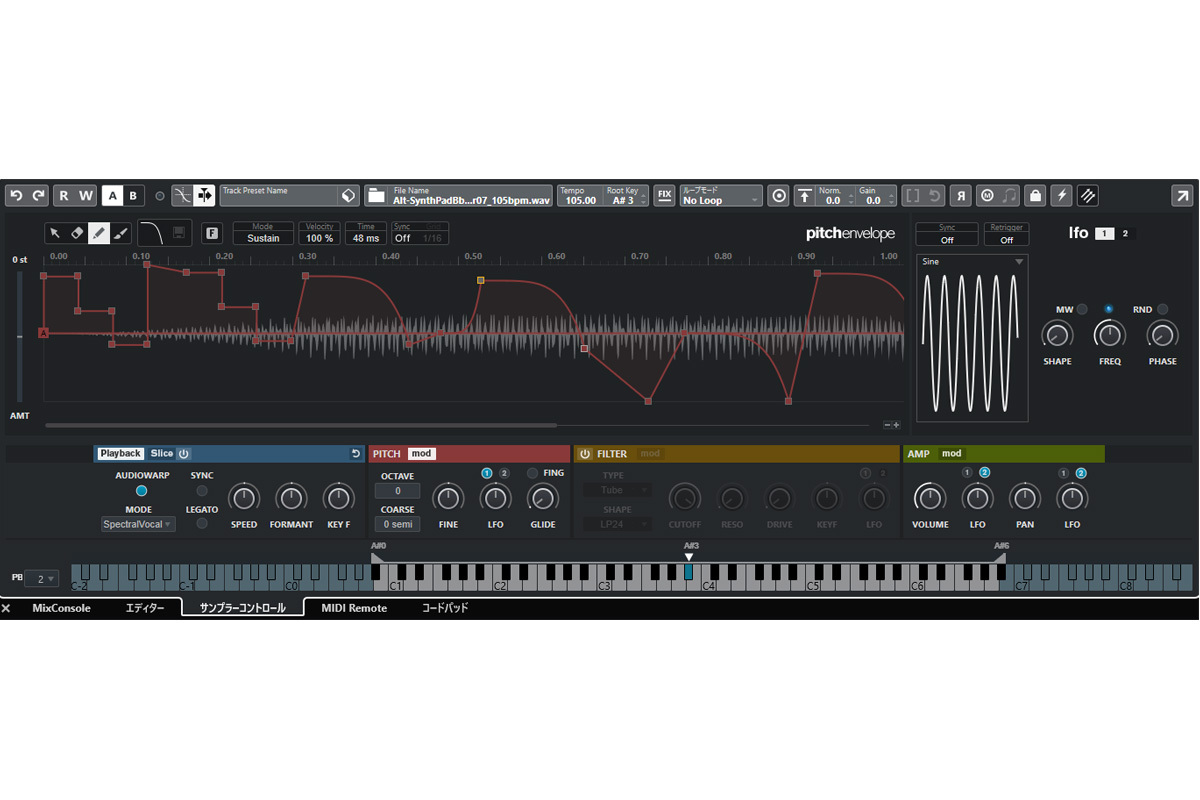The width and height of the screenshot is (1200, 800).
Task: Click the Reverse Sample icon in the toolbar
Action: 961,195
